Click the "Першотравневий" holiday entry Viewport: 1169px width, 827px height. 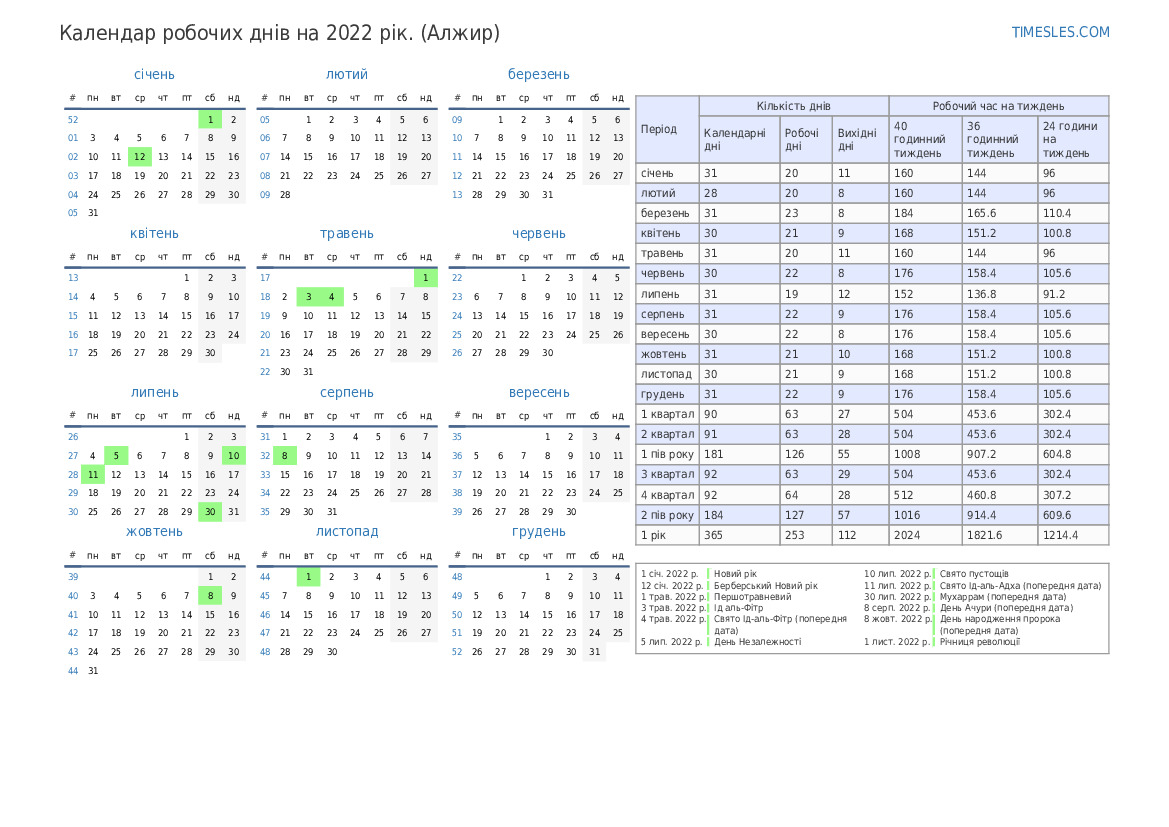coord(752,597)
